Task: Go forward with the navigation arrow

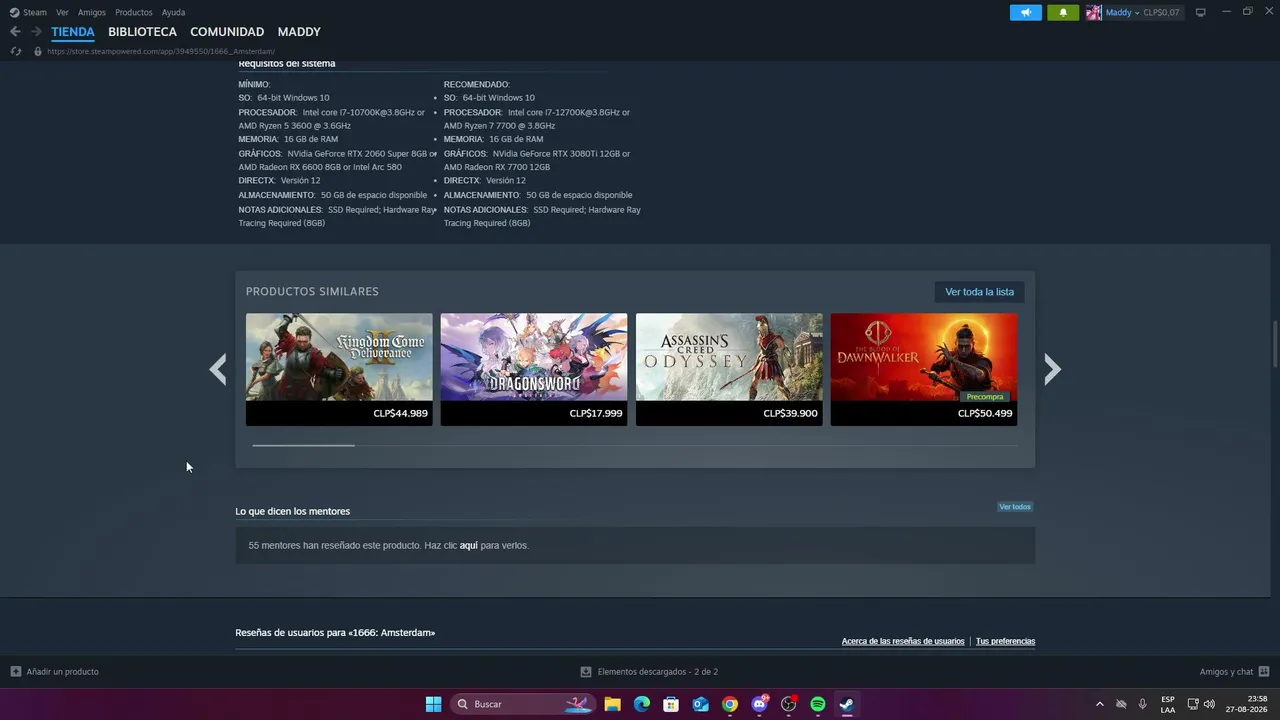Action: [36, 32]
